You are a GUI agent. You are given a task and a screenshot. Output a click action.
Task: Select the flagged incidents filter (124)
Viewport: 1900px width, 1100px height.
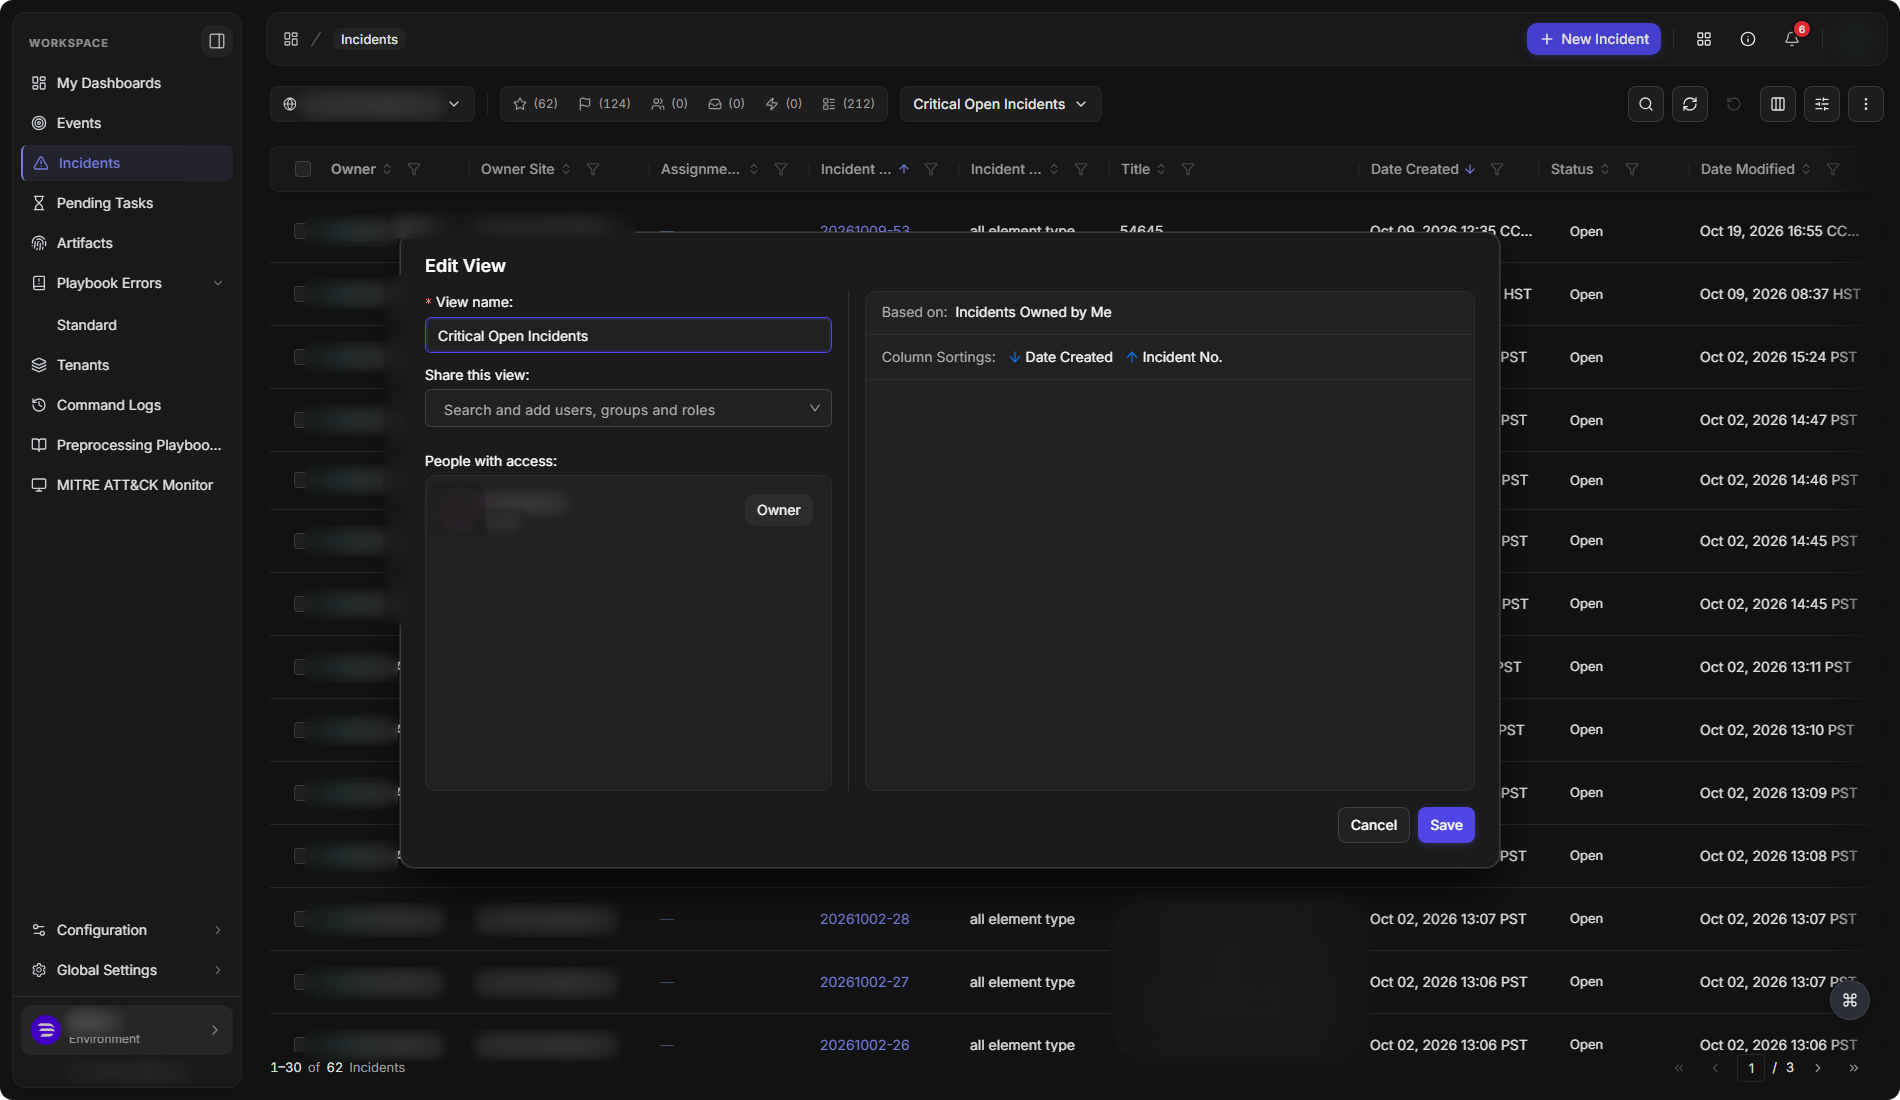click(604, 104)
